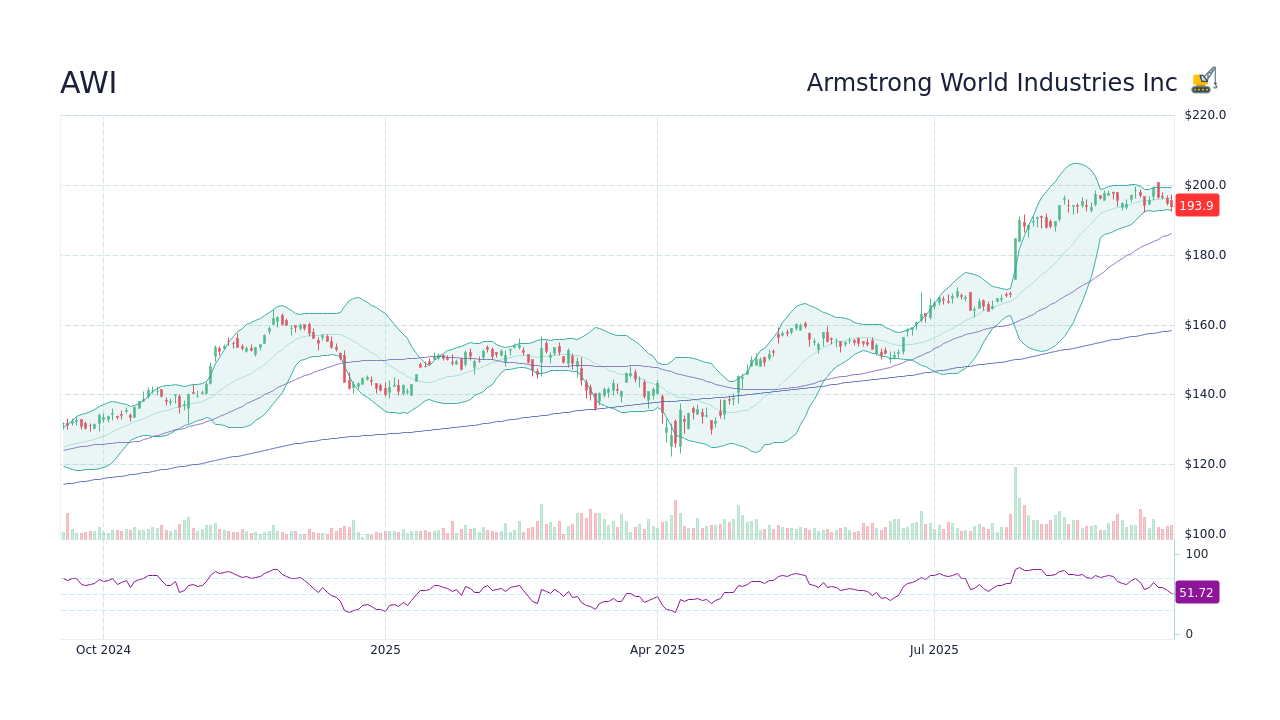Expand the Jul 2025 axis marker
1280x720 pixels.
935,649
